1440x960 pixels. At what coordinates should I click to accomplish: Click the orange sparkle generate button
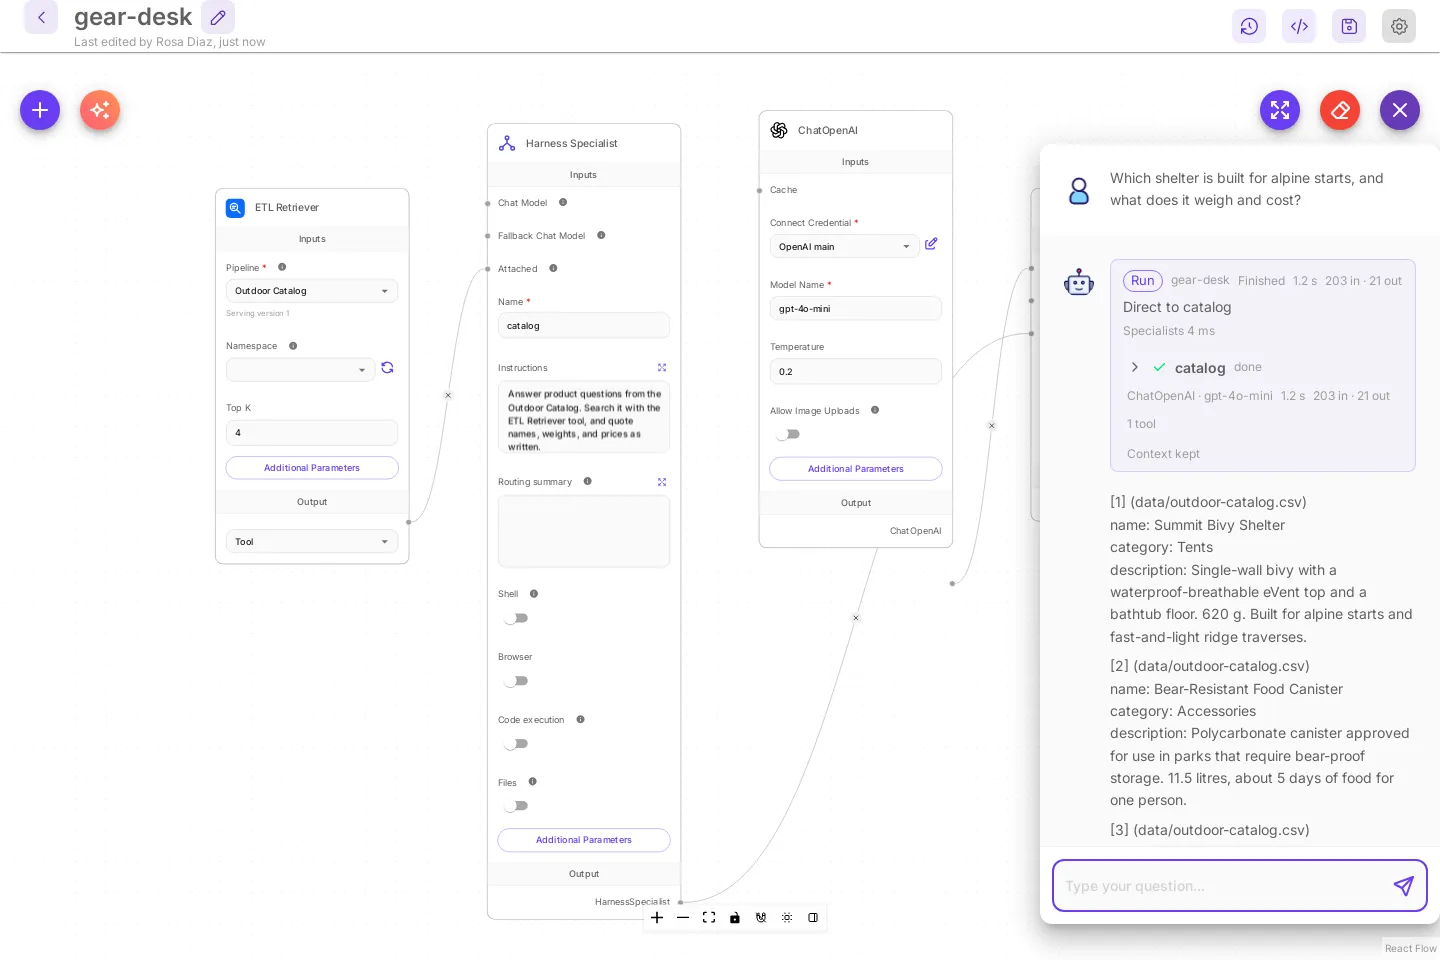pos(100,110)
